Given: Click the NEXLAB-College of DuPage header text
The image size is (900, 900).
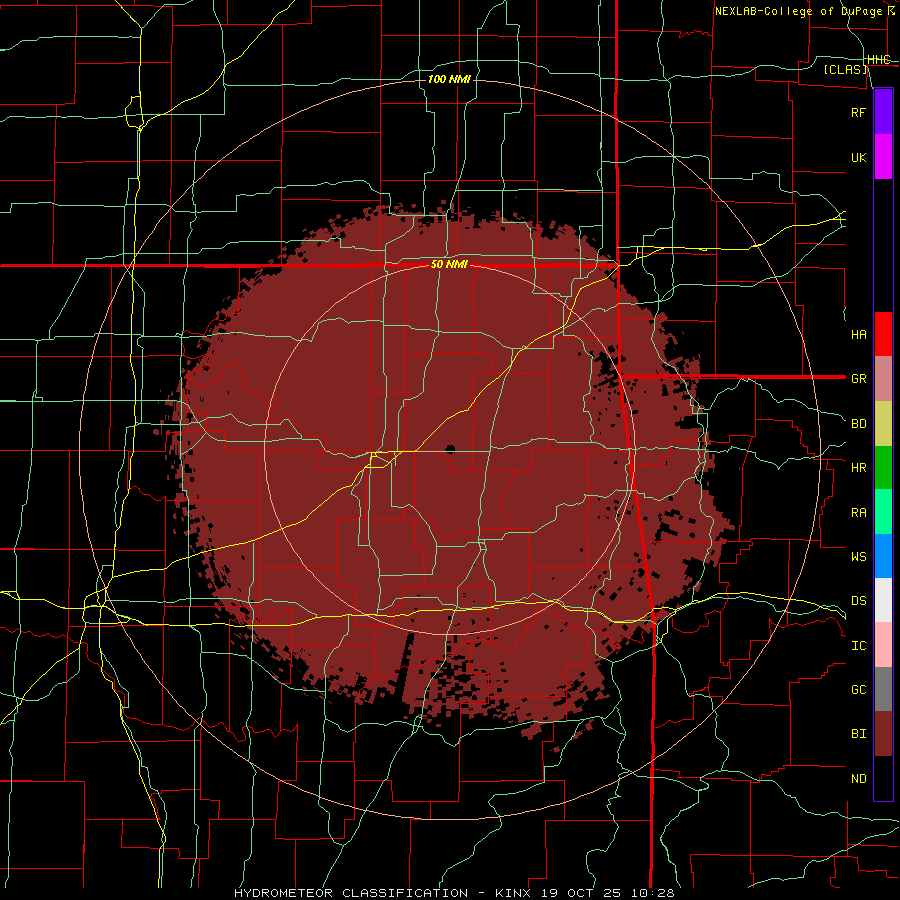Looking at the screenshot, I should (x=798, y=11).
